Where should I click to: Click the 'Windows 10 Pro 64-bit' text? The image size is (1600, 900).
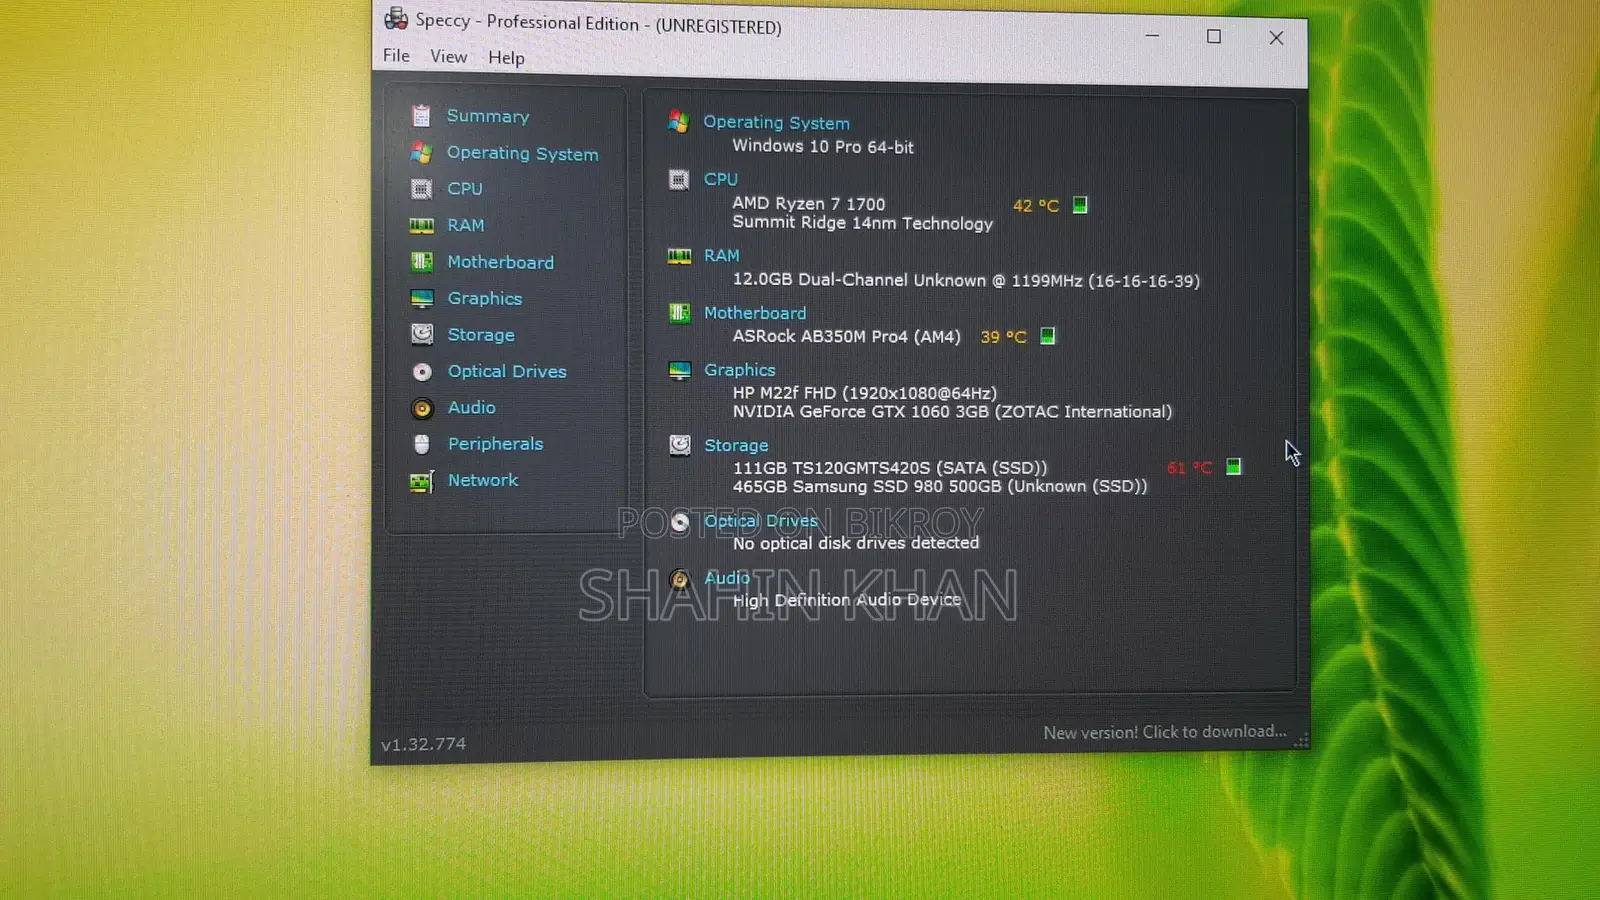coord(823,147)
